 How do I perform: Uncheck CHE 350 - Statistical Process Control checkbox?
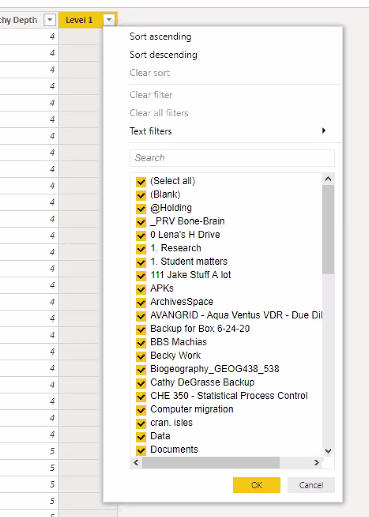[141, 396]
